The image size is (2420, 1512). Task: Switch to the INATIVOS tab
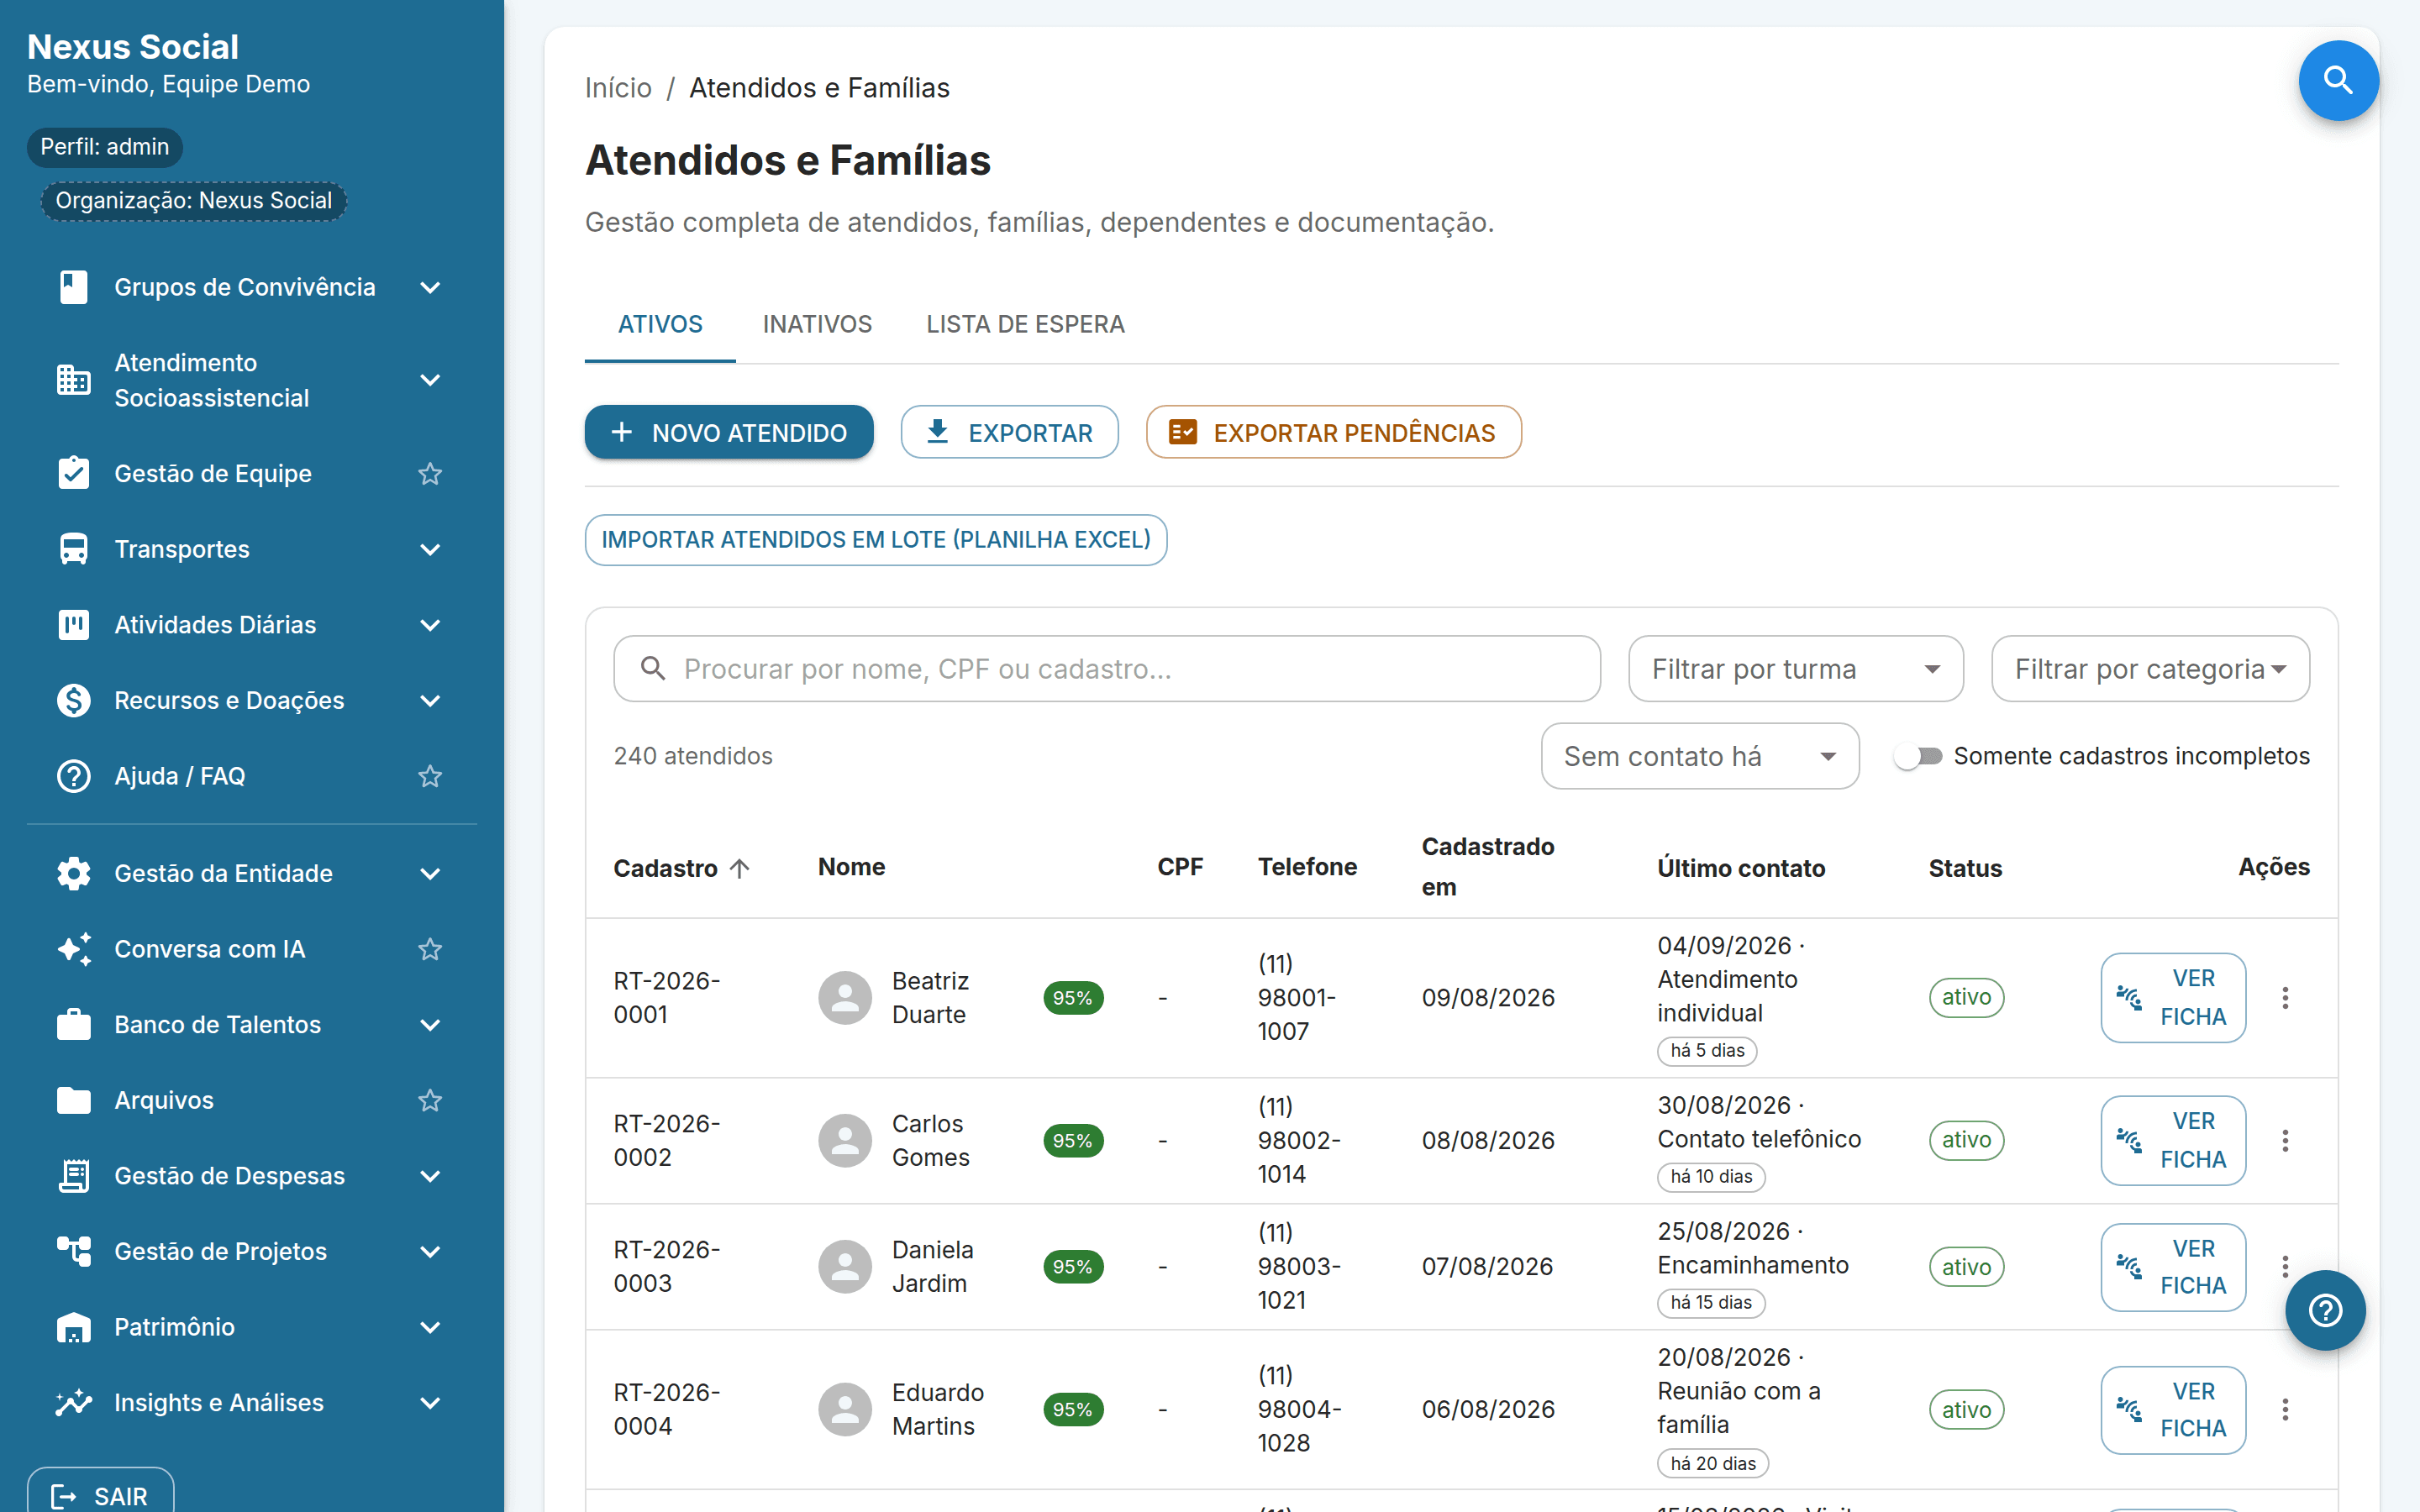point(817,324)
